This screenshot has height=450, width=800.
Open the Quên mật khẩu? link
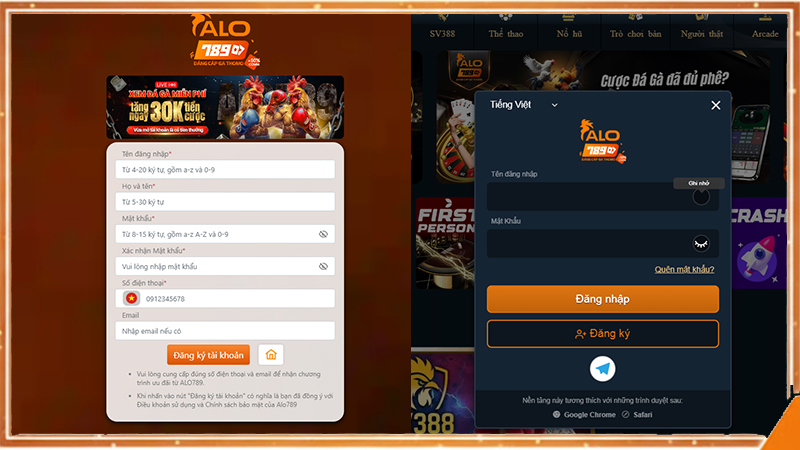pos(684,269)
